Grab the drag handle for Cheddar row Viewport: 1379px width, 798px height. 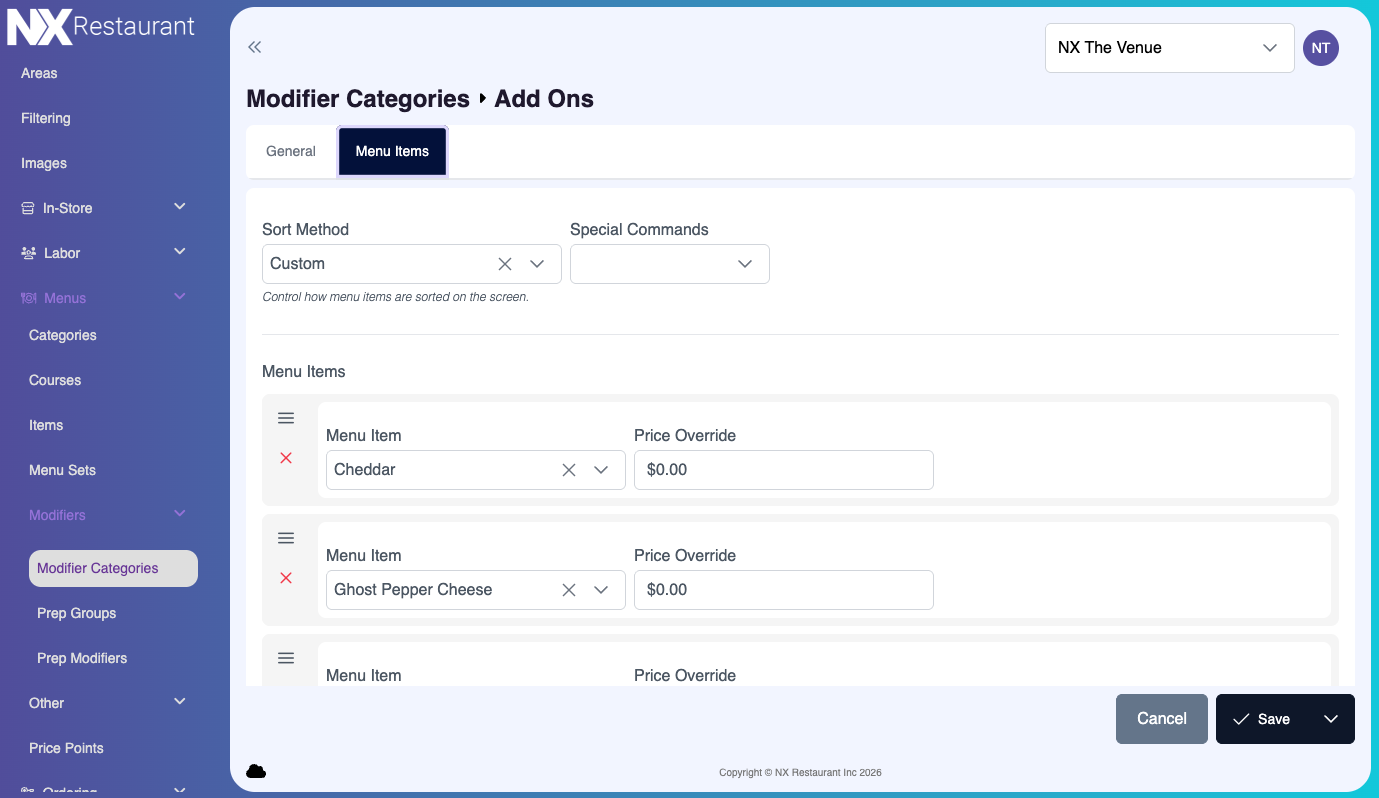point(286,418)
